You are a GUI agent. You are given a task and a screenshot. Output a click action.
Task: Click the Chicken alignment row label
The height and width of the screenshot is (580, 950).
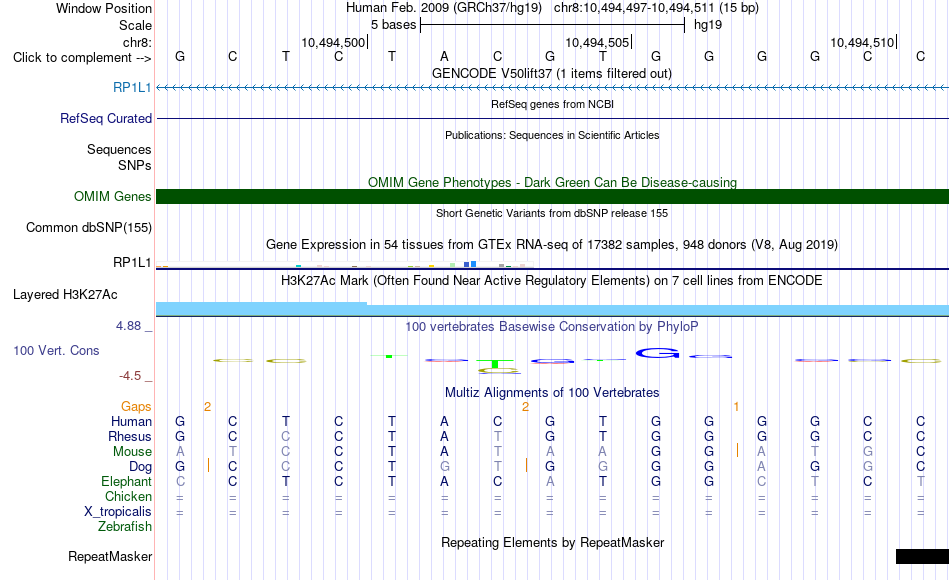128,497
